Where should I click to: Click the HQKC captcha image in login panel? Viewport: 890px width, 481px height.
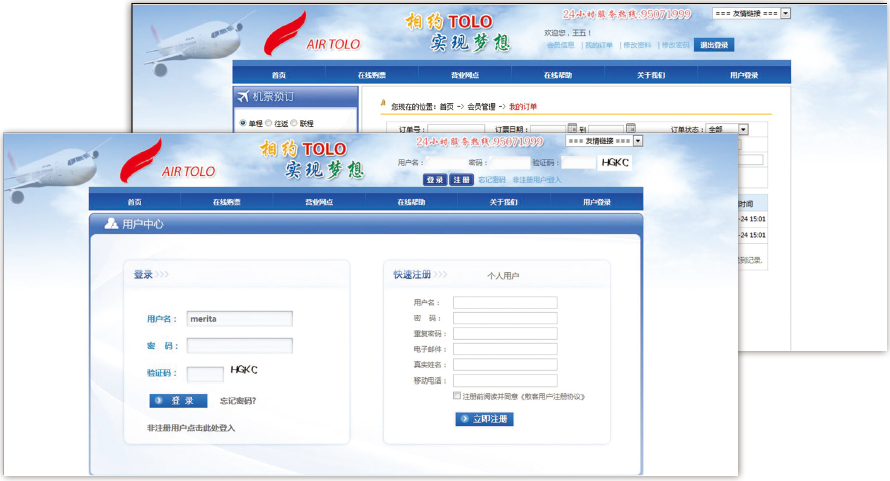[x=244, y=370]
